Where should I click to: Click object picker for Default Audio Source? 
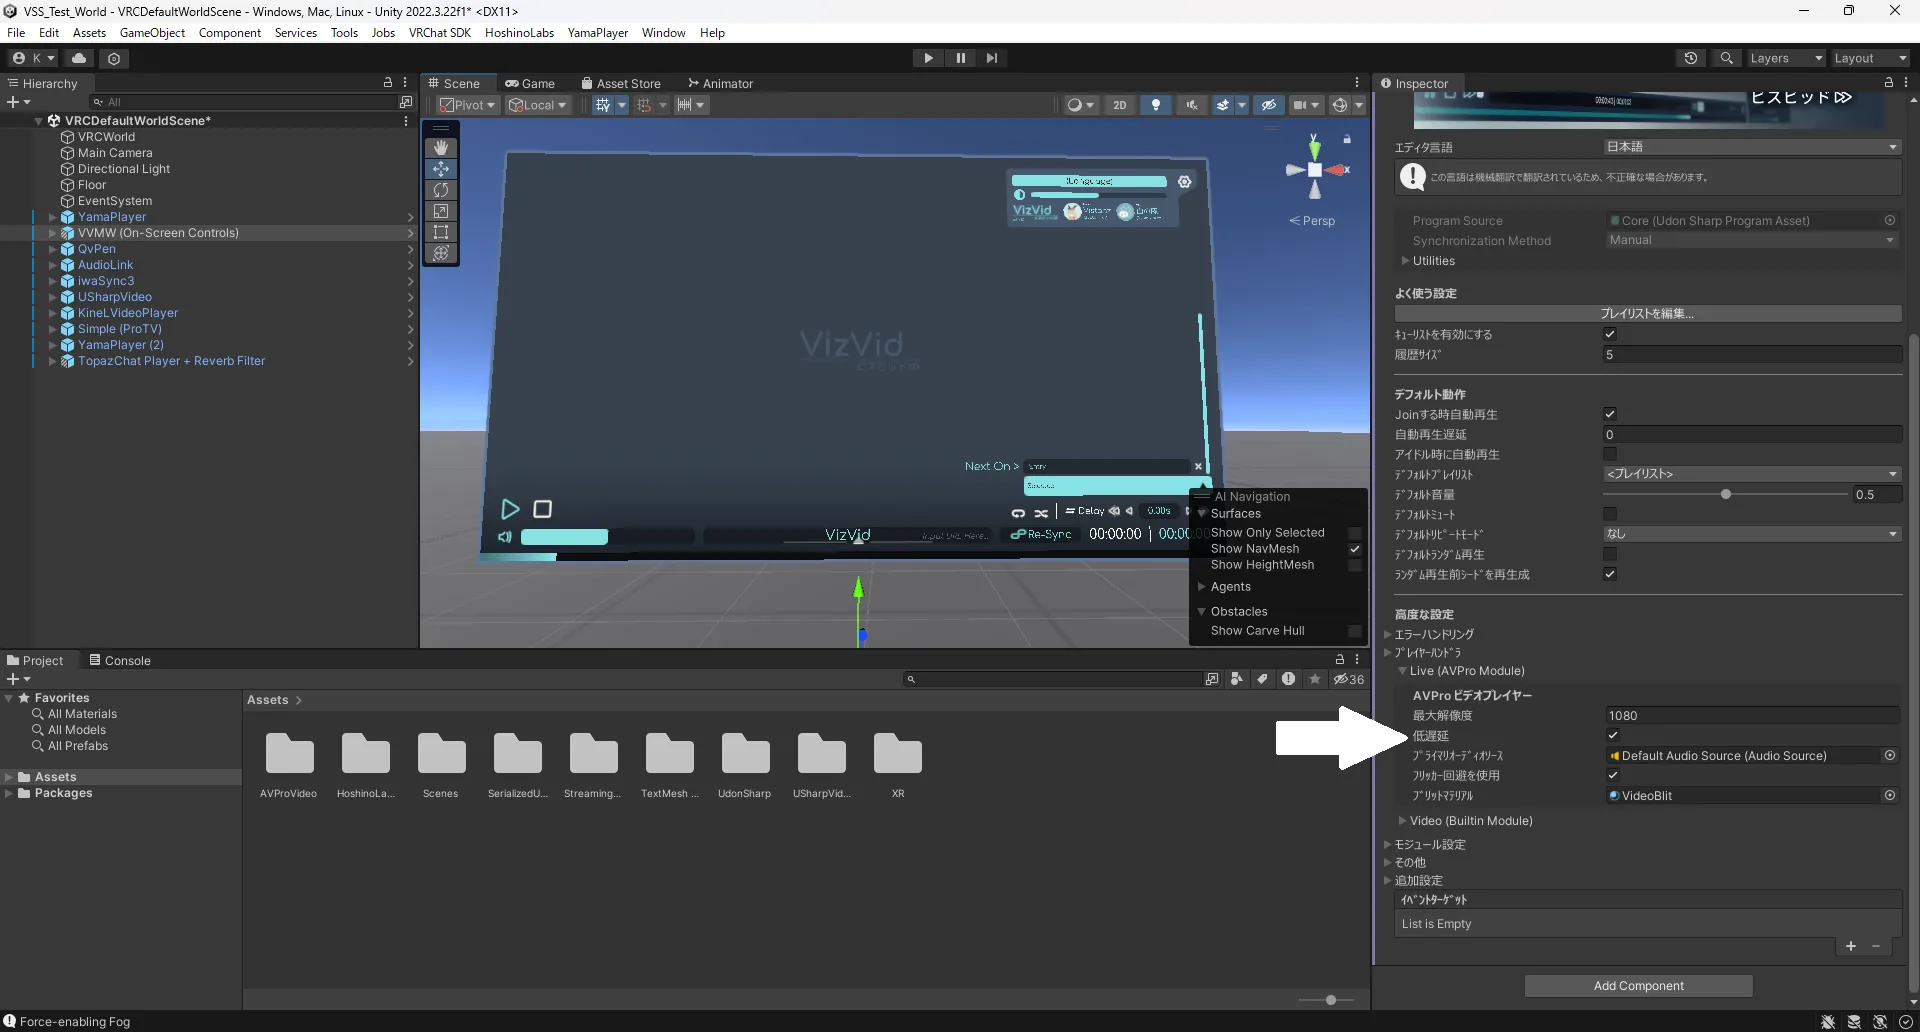coord(1890,756)
